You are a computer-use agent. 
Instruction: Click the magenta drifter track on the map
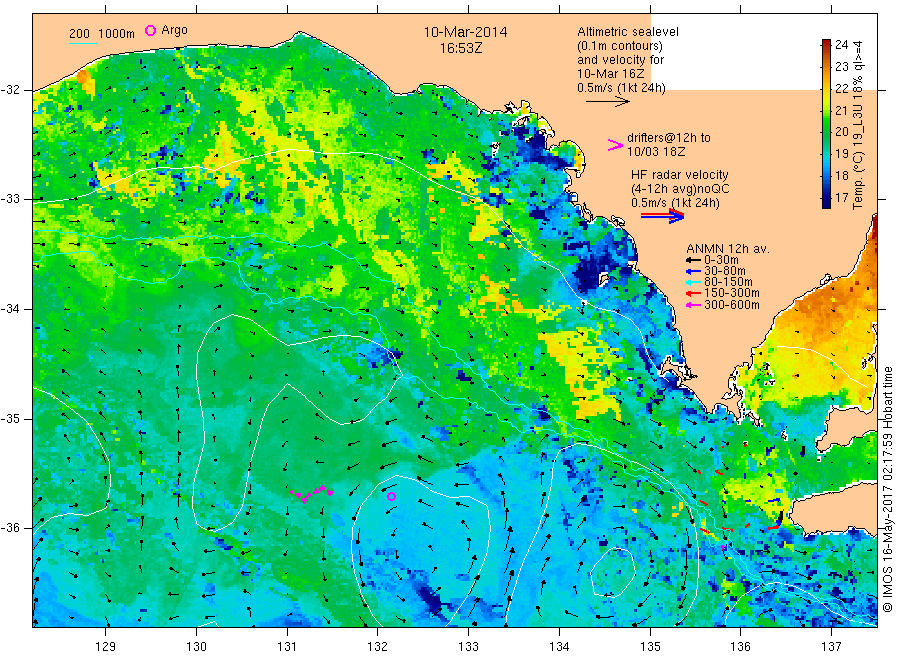click(311, 494)
